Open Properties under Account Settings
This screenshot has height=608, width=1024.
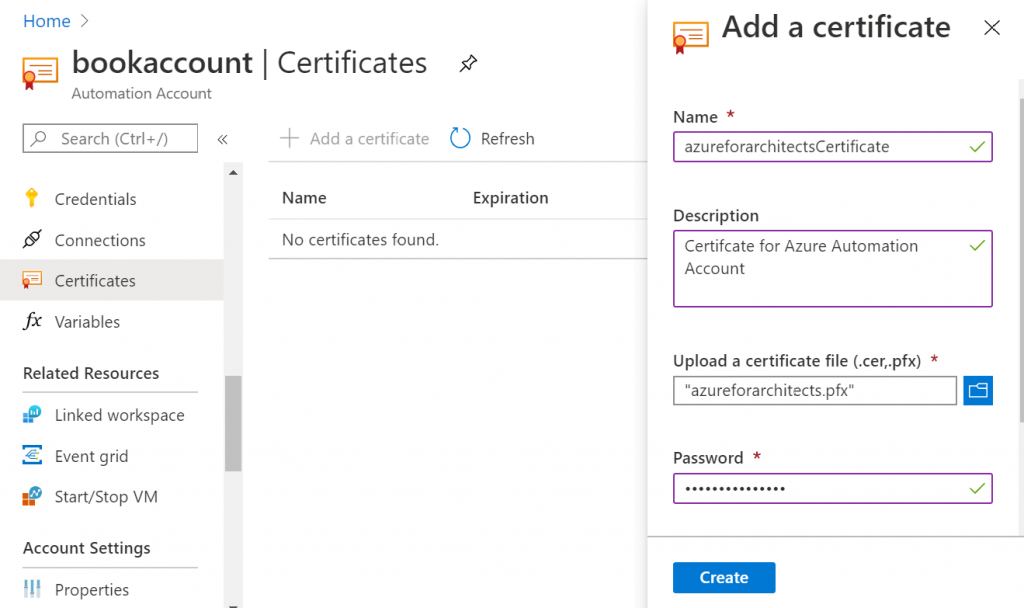click(x=92, y=589)
